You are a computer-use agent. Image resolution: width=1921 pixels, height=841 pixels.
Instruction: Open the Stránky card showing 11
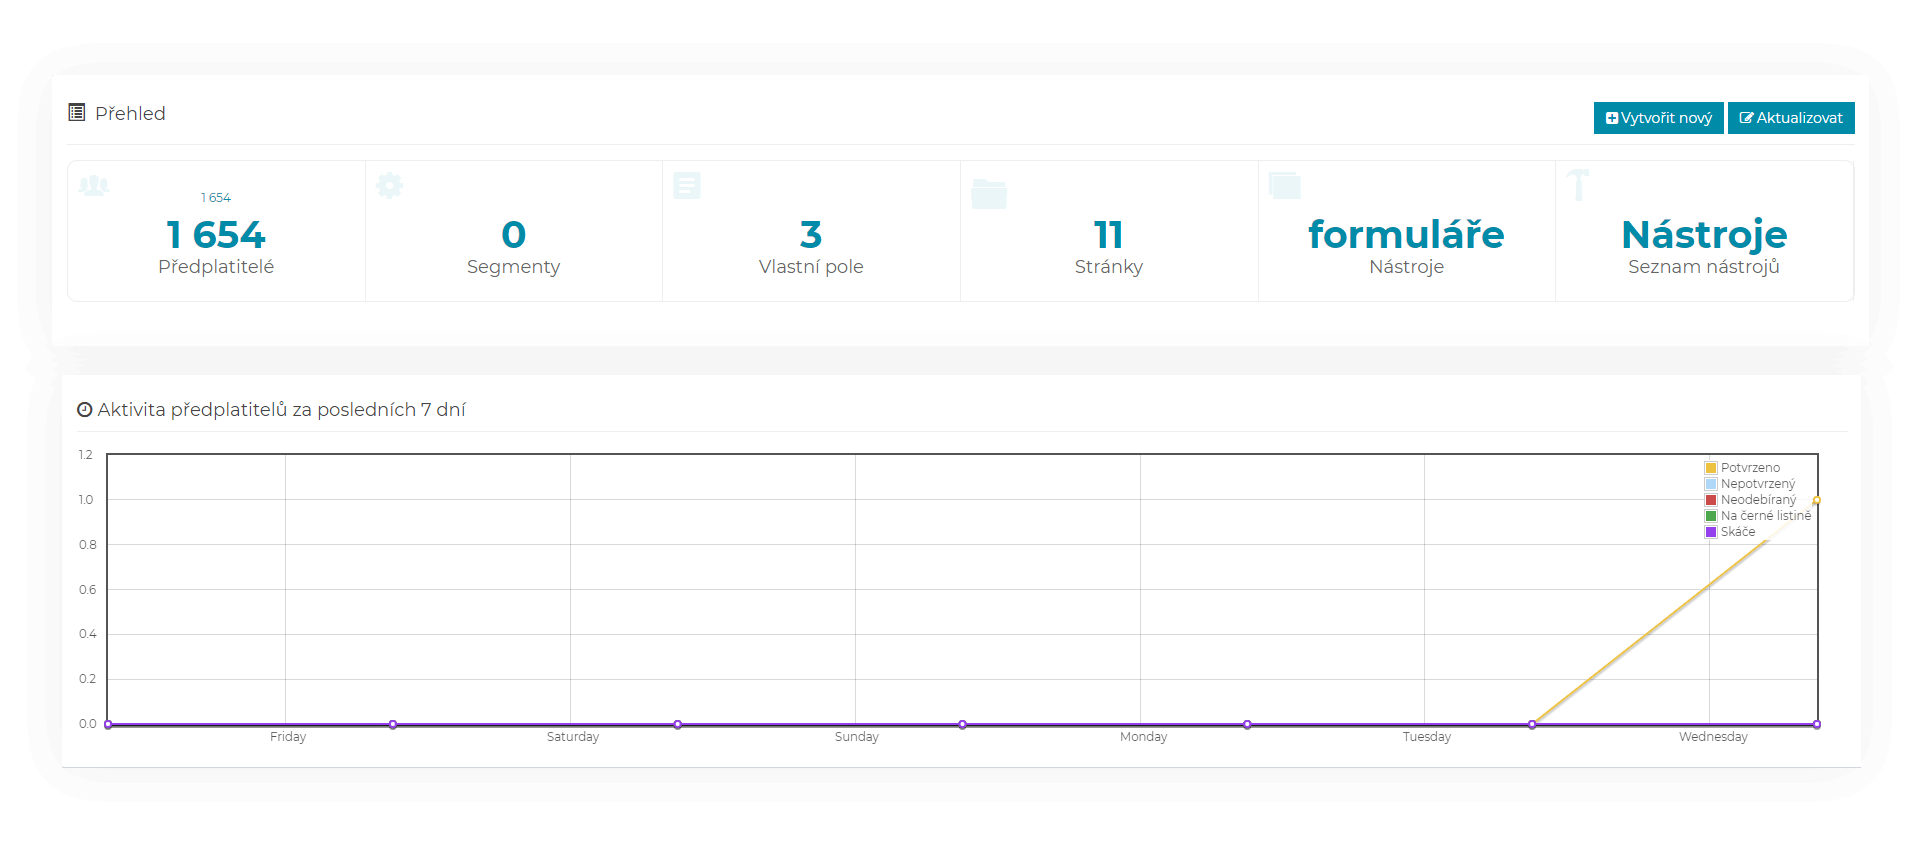click(1109, 231)
